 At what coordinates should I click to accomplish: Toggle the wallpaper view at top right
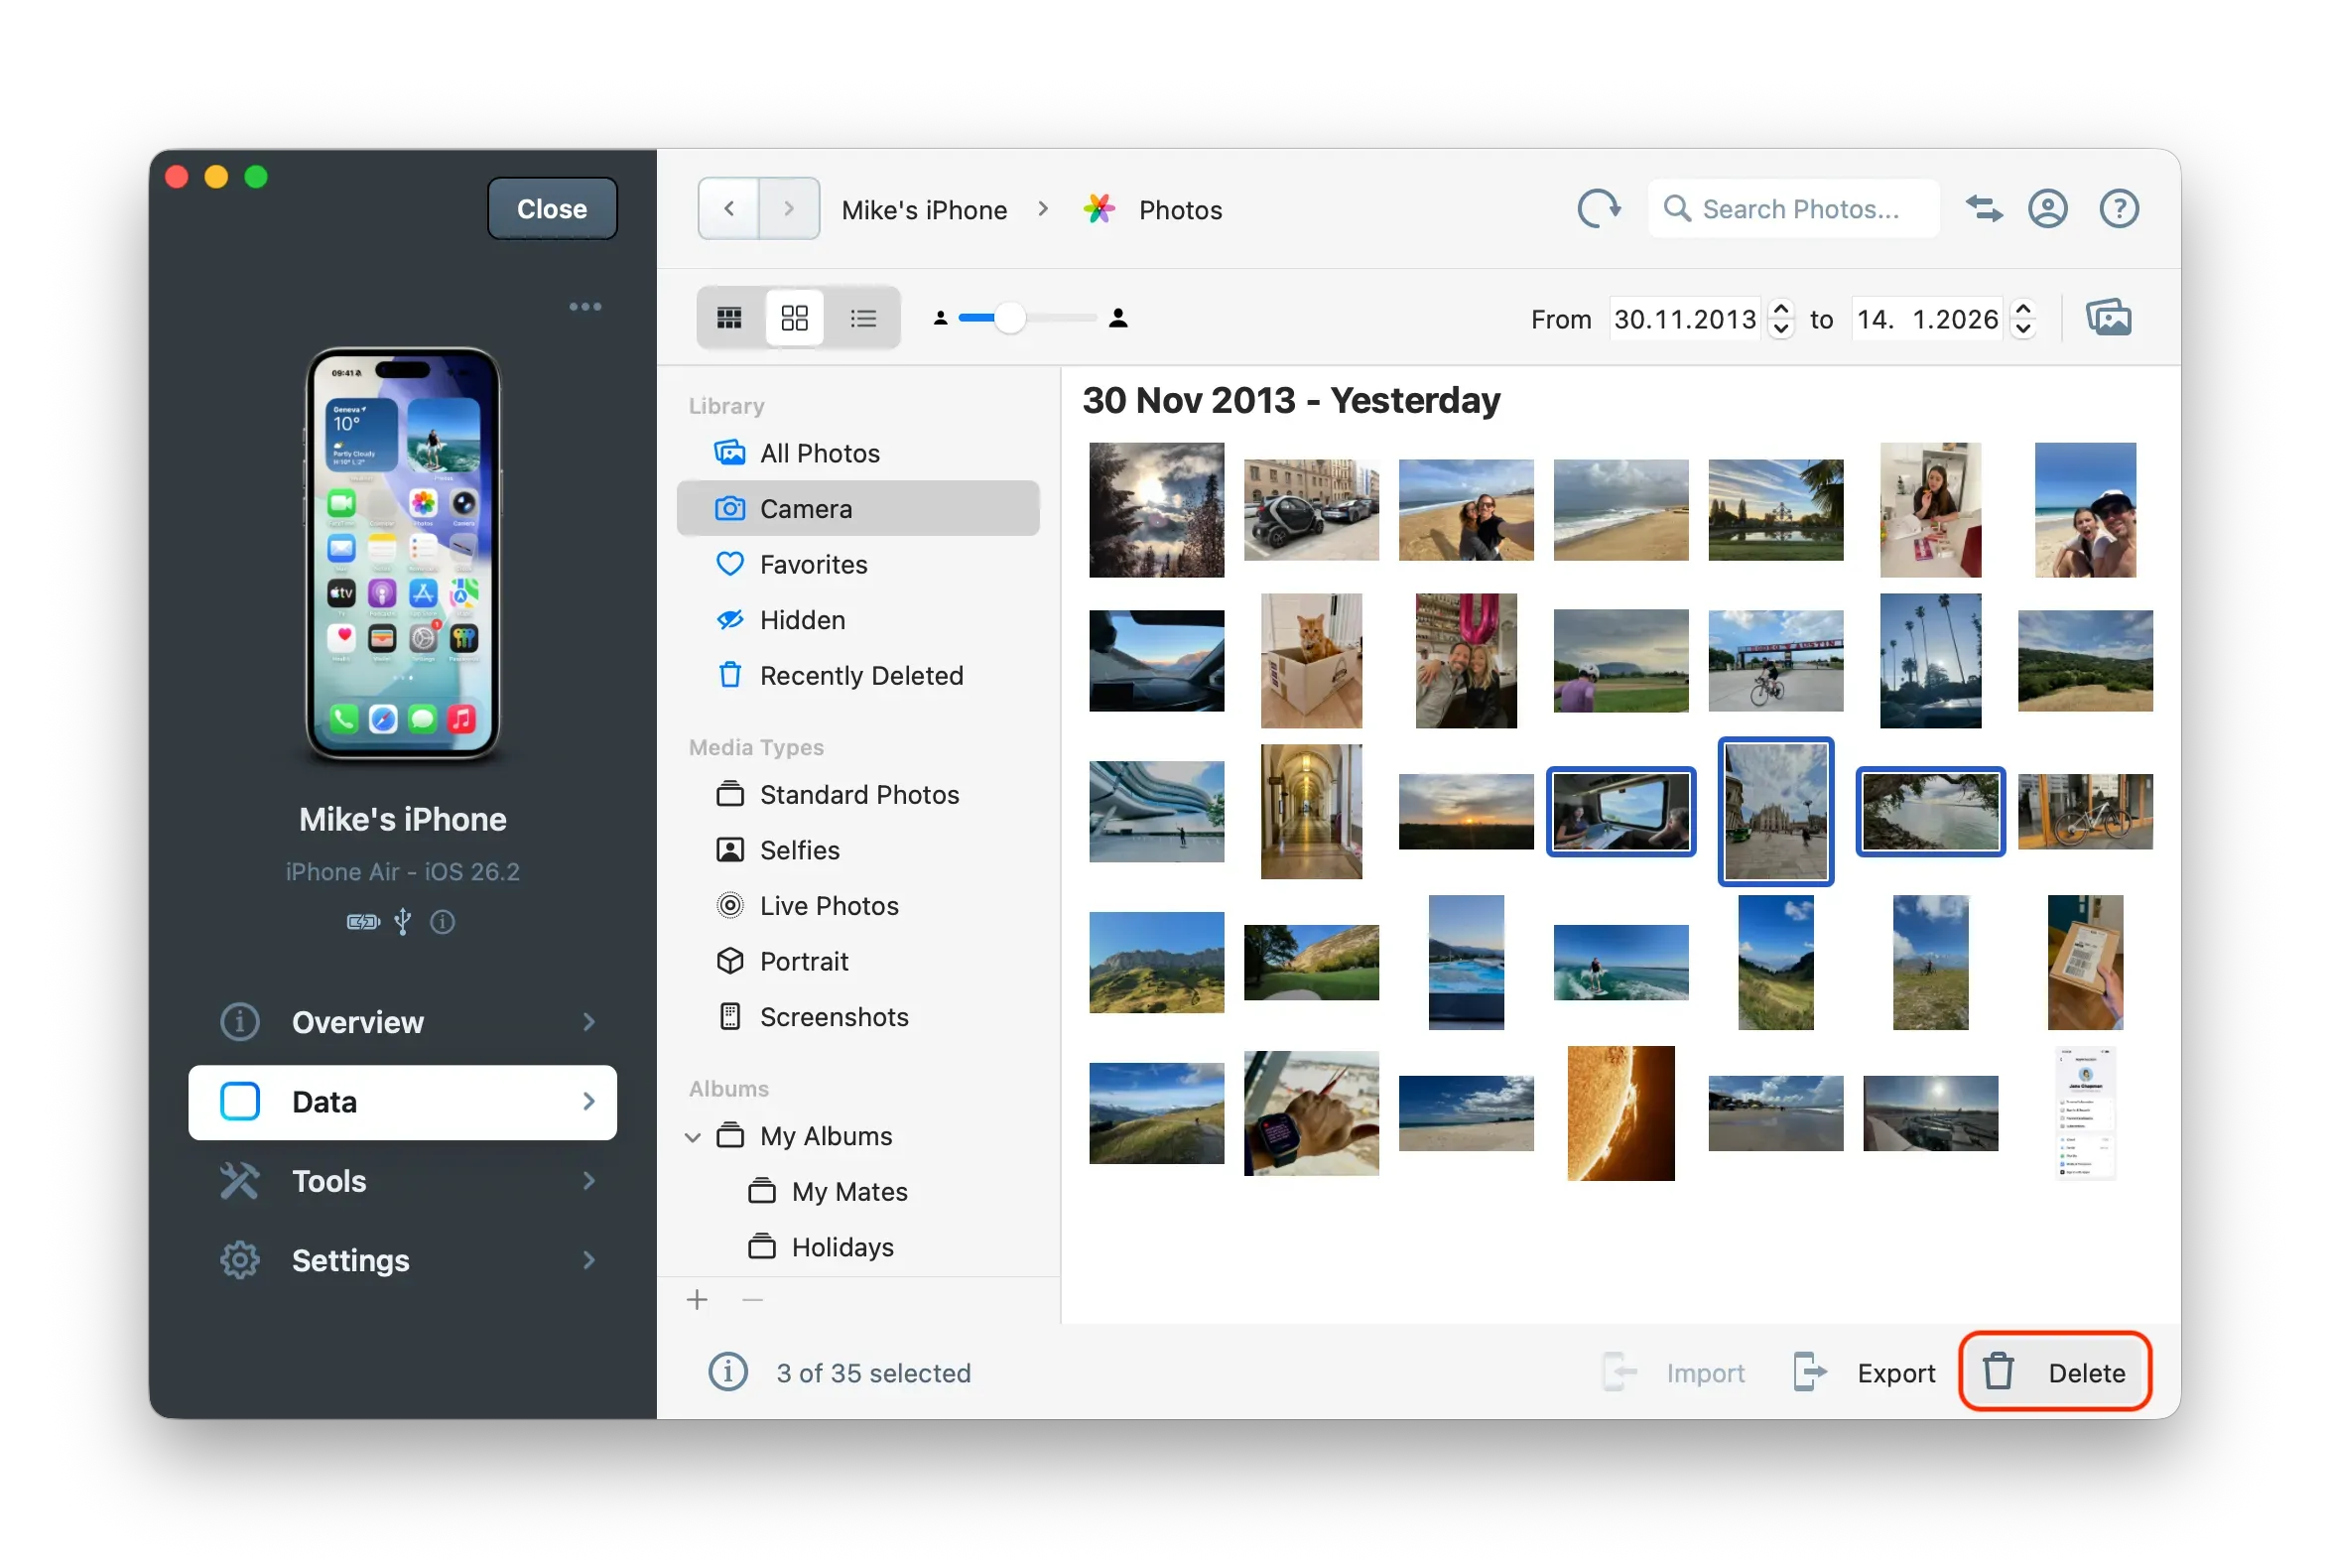tap(2110, 317)
